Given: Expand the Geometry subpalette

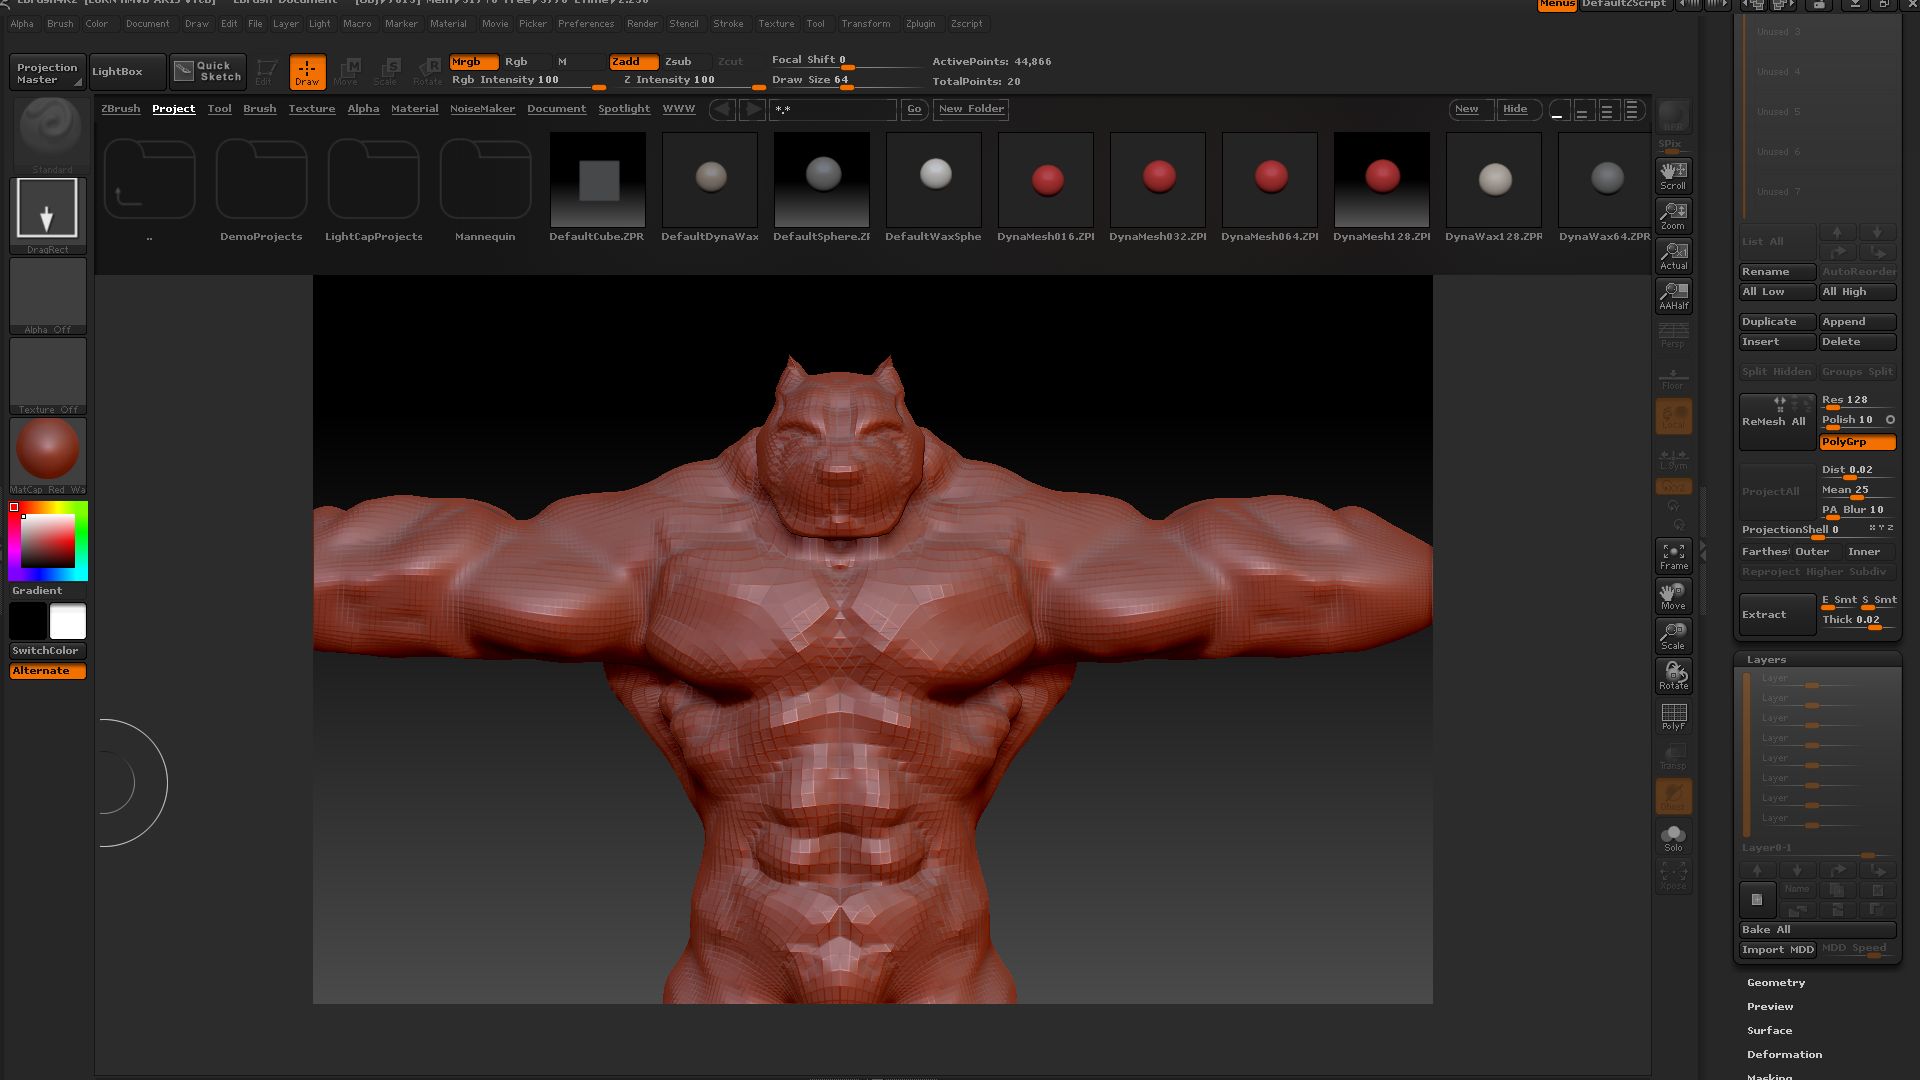Looking at the screenshot, I should point(1775,982).
